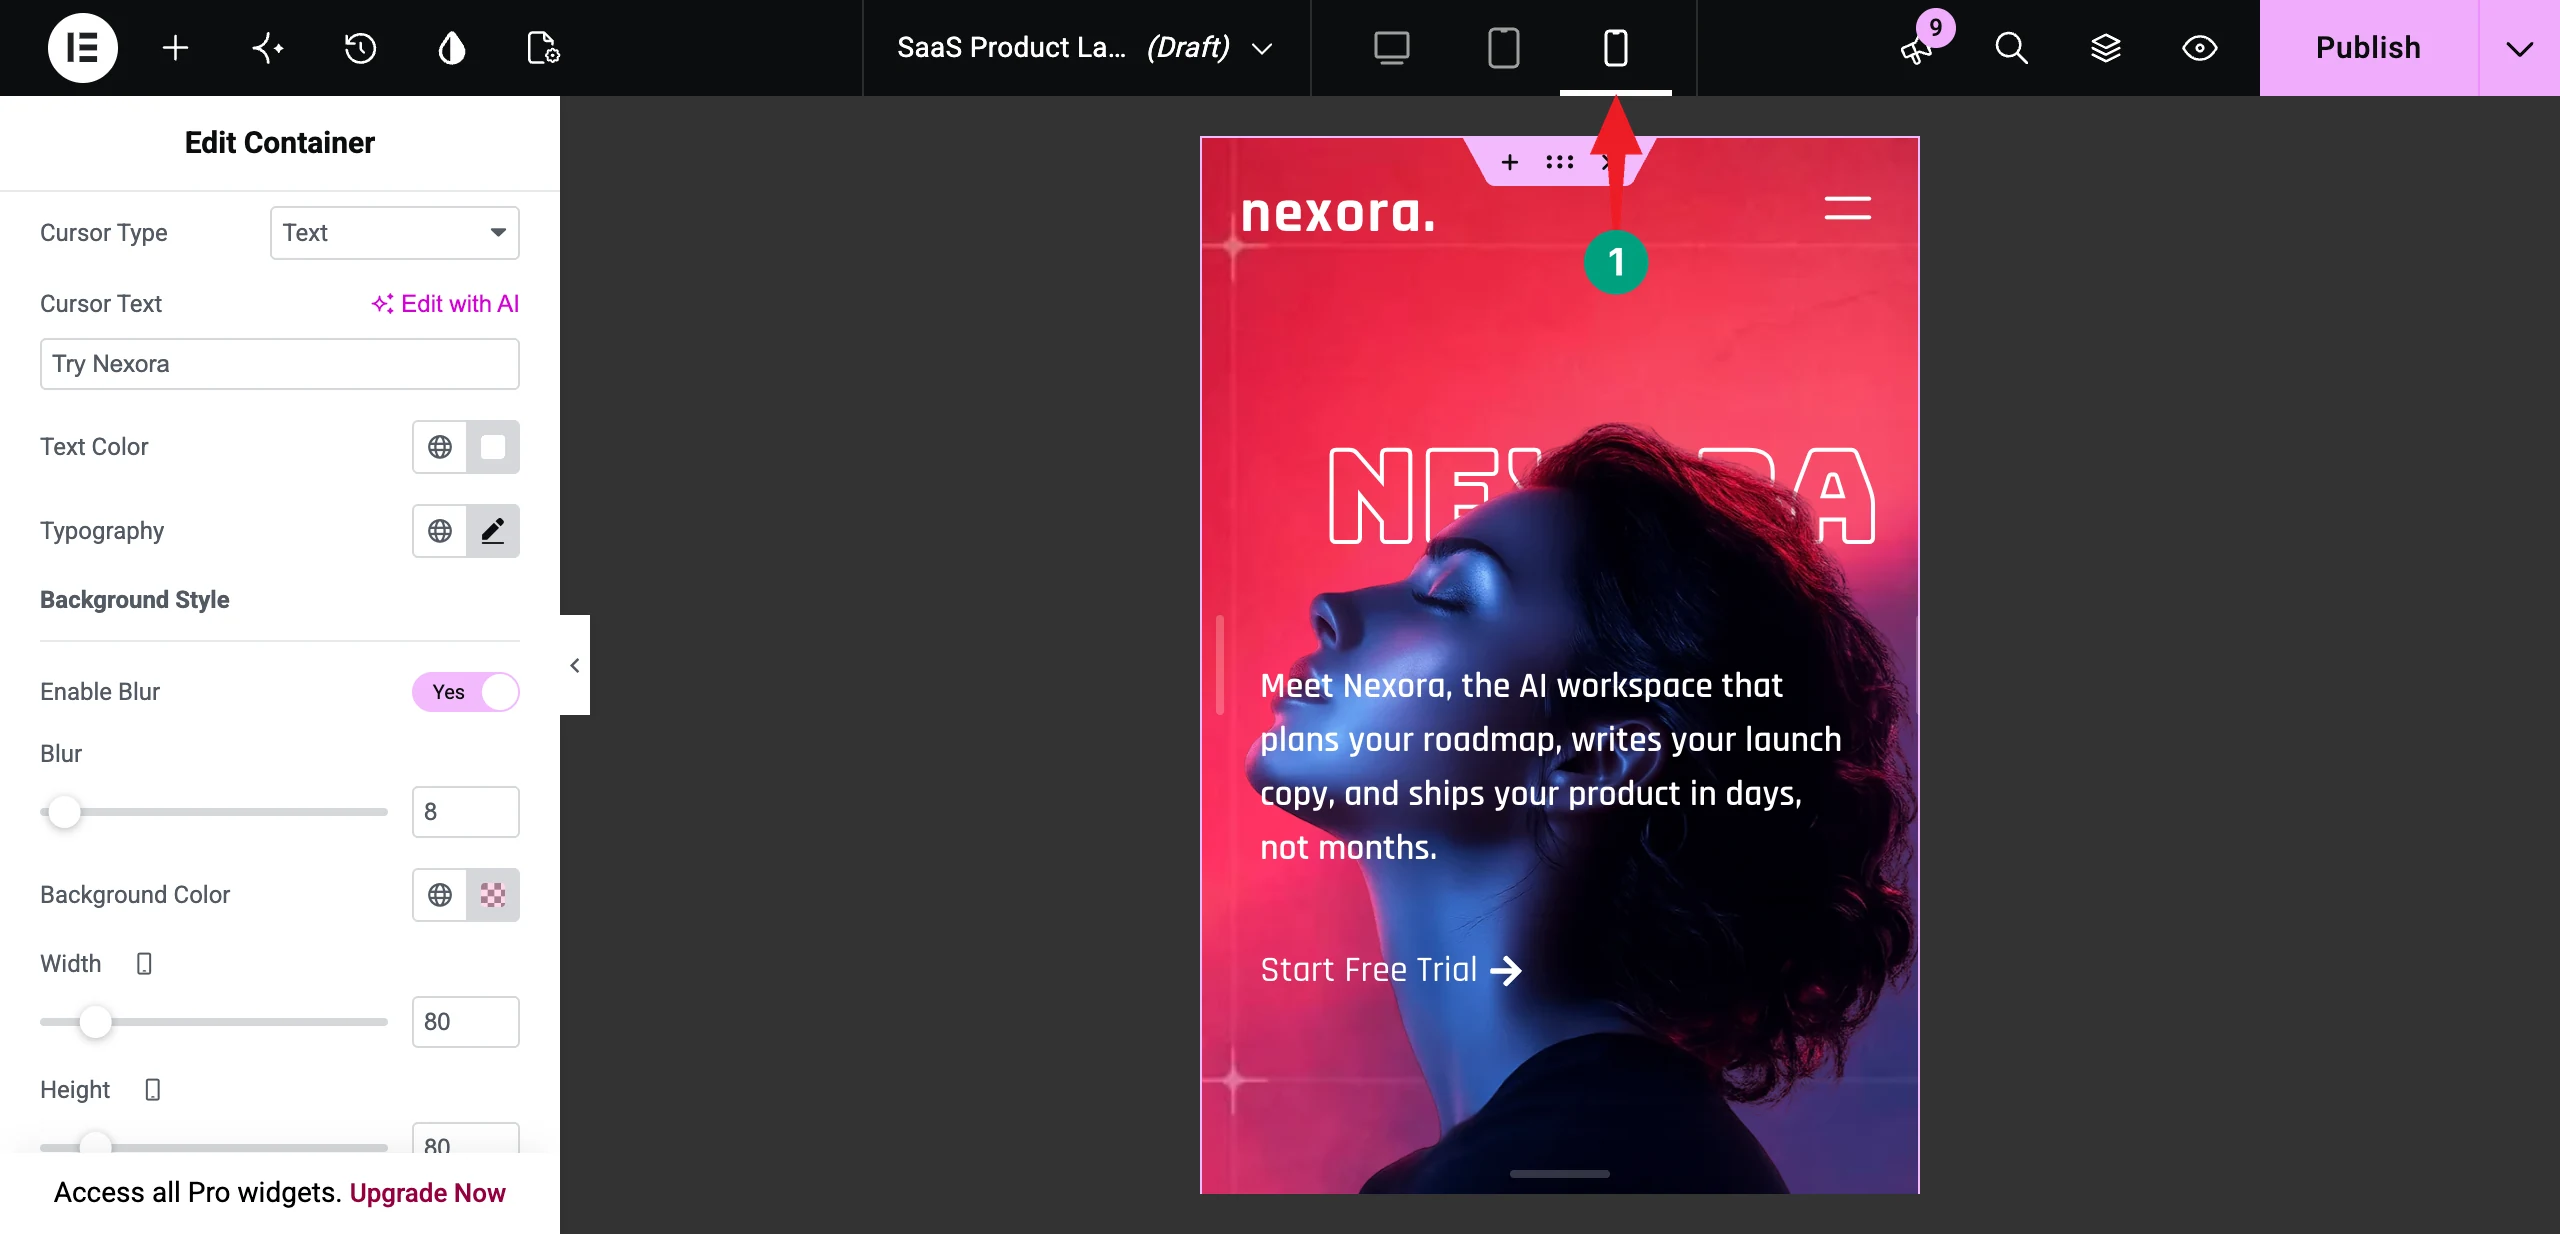
Task: Click the Upgrade Now link
Action: click(427, 1193)
